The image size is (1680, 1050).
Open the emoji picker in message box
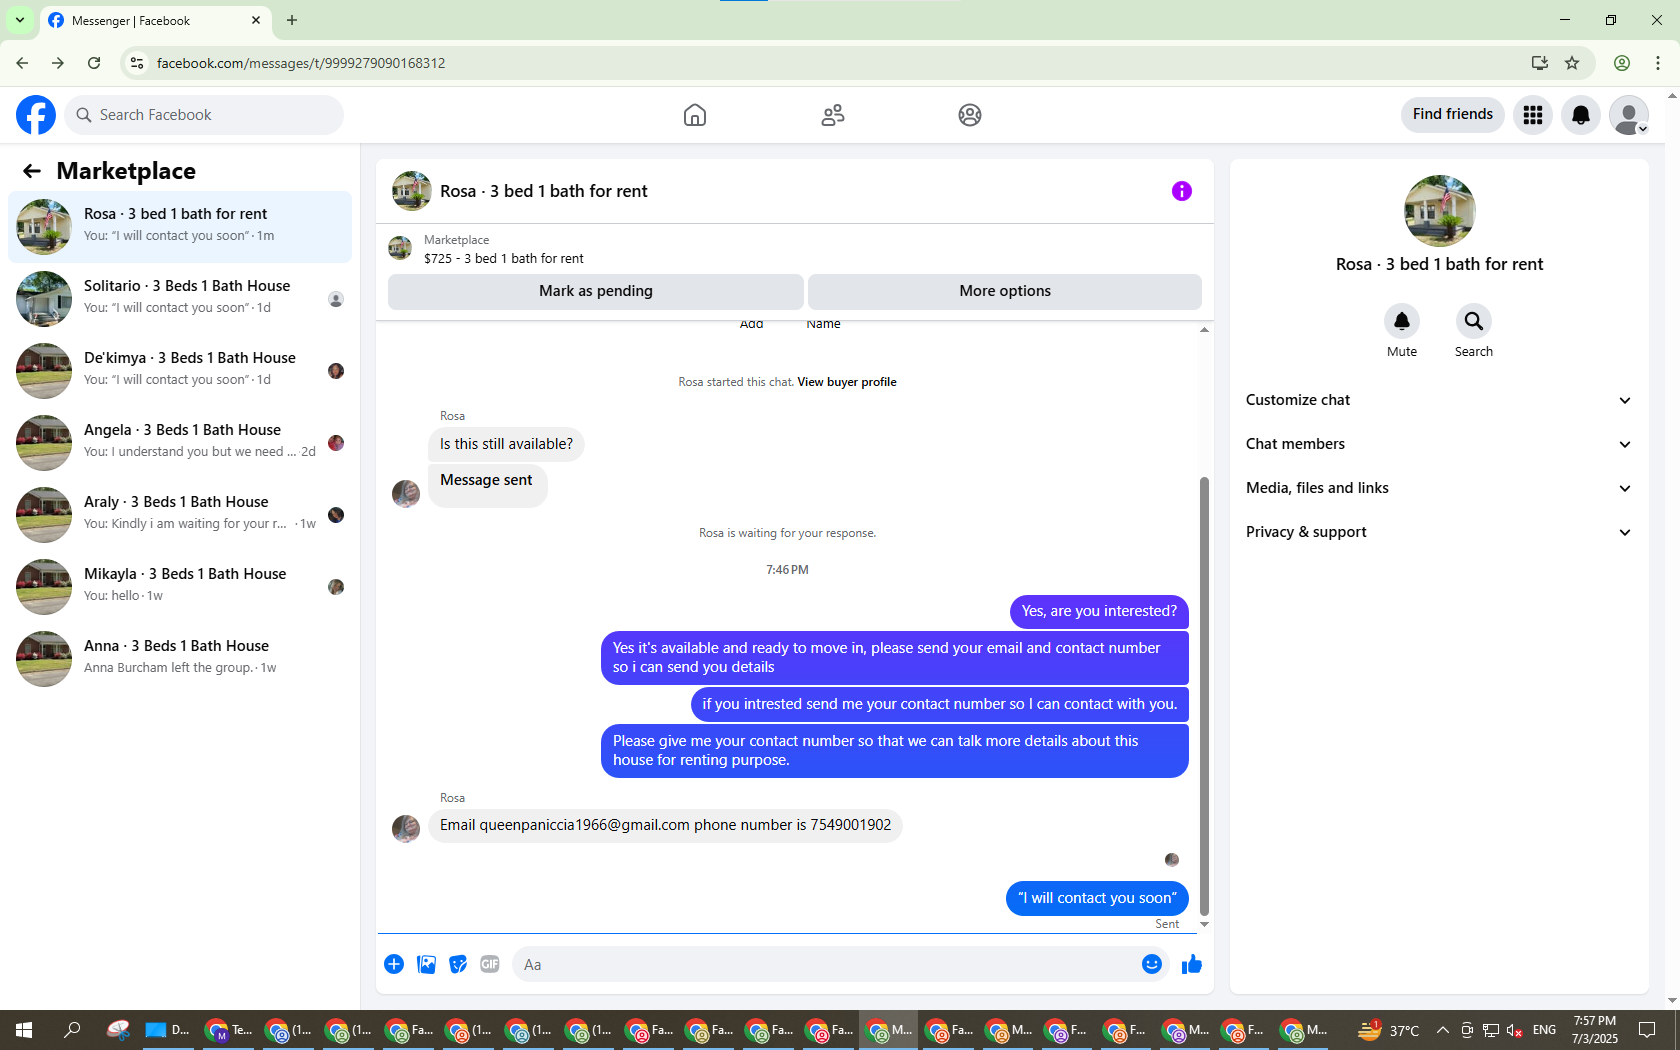coord(1152,964)
